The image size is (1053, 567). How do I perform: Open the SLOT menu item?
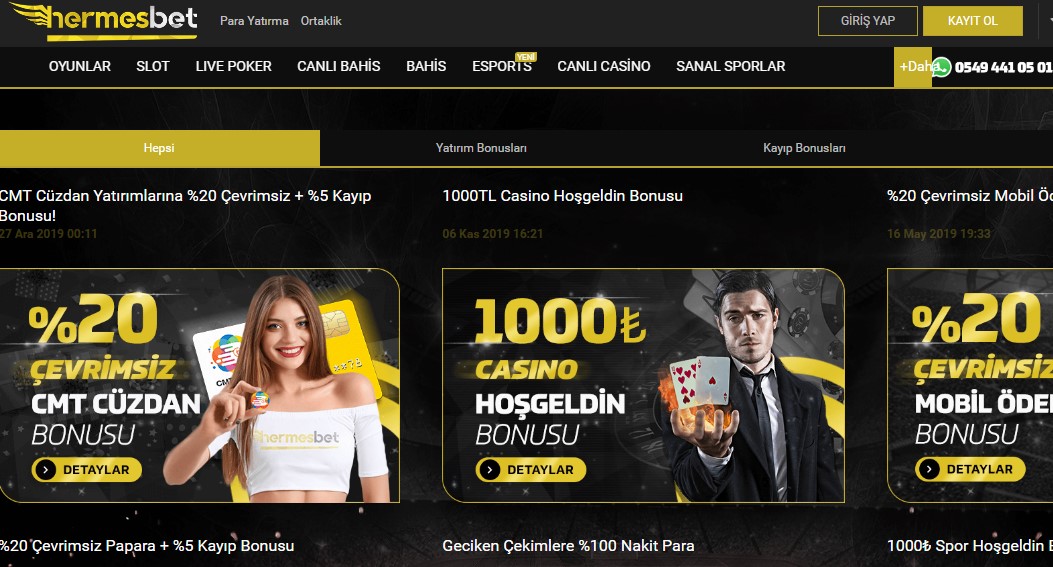pyautogui.click(x=152, y=67)
